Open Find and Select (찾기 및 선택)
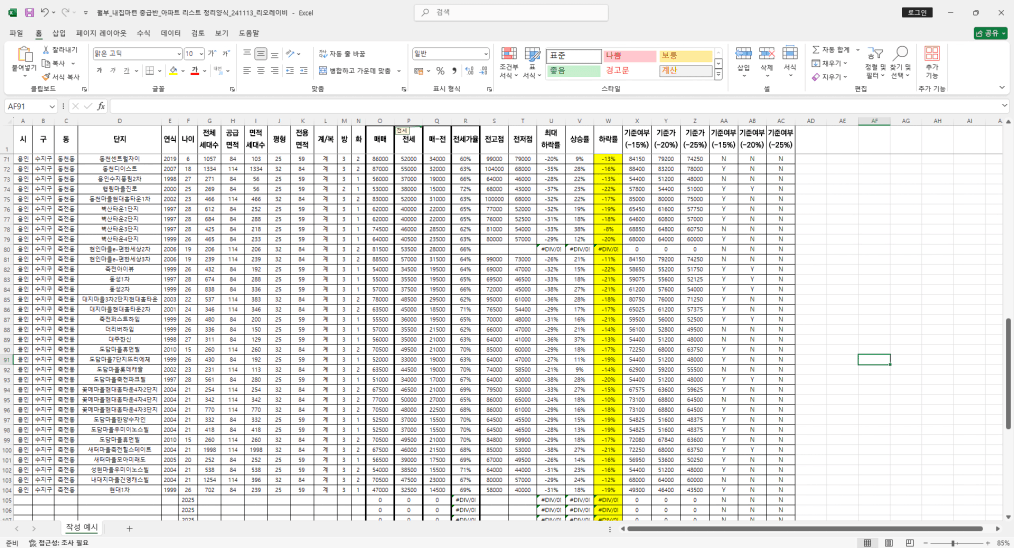This screenshot has height=548, width=1014. [900, 63]
